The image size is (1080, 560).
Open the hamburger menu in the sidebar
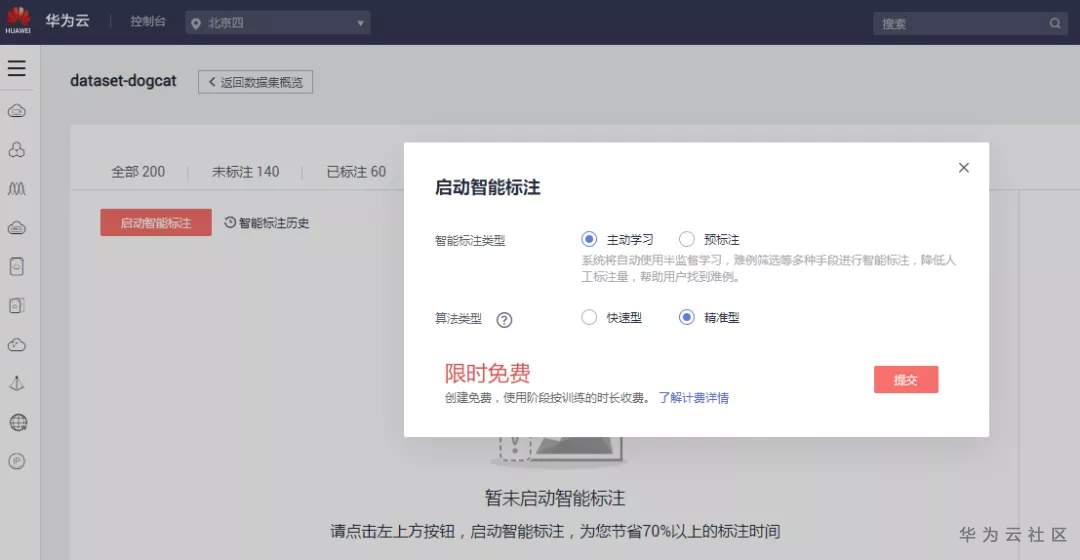tap(17, 68)
